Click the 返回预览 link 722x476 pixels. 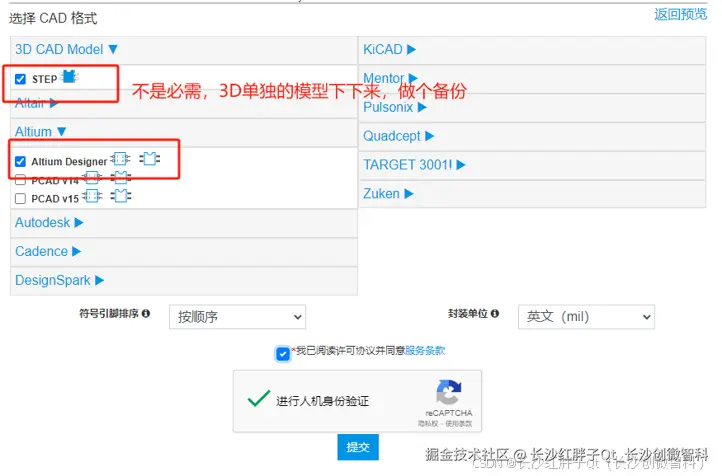[681, 14]
